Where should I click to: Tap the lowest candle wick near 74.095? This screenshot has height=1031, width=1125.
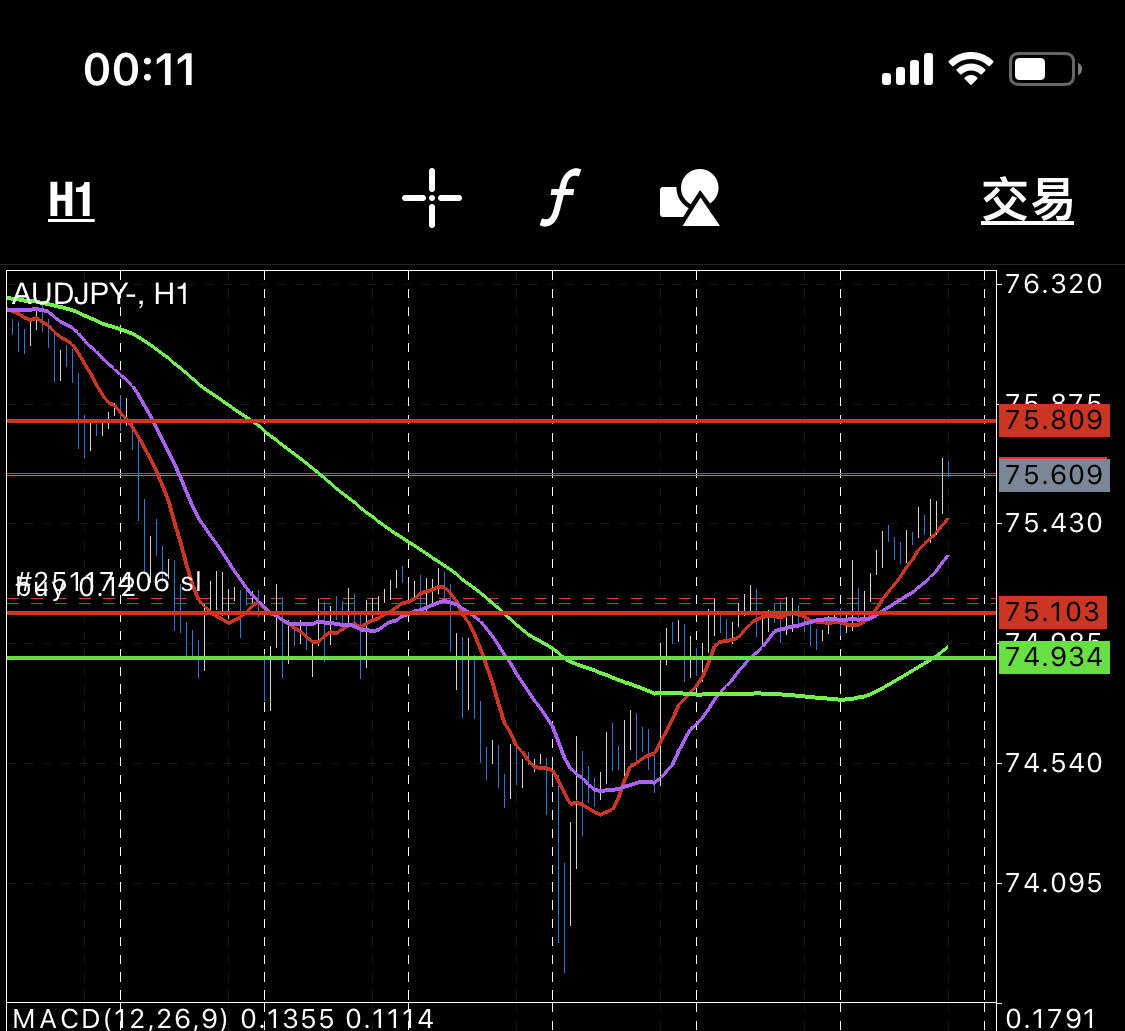coord(565,933)
